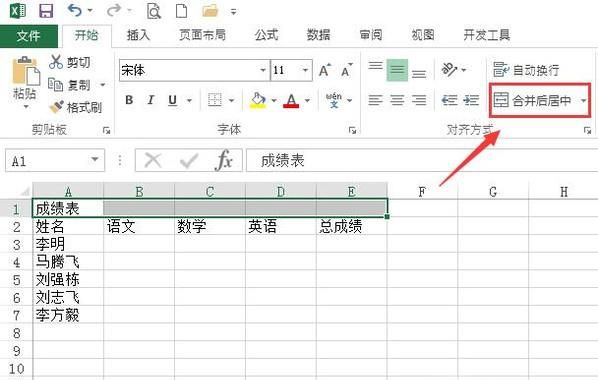
Task: Click the select-all corner triangle
Action: (x=25, y=191)
